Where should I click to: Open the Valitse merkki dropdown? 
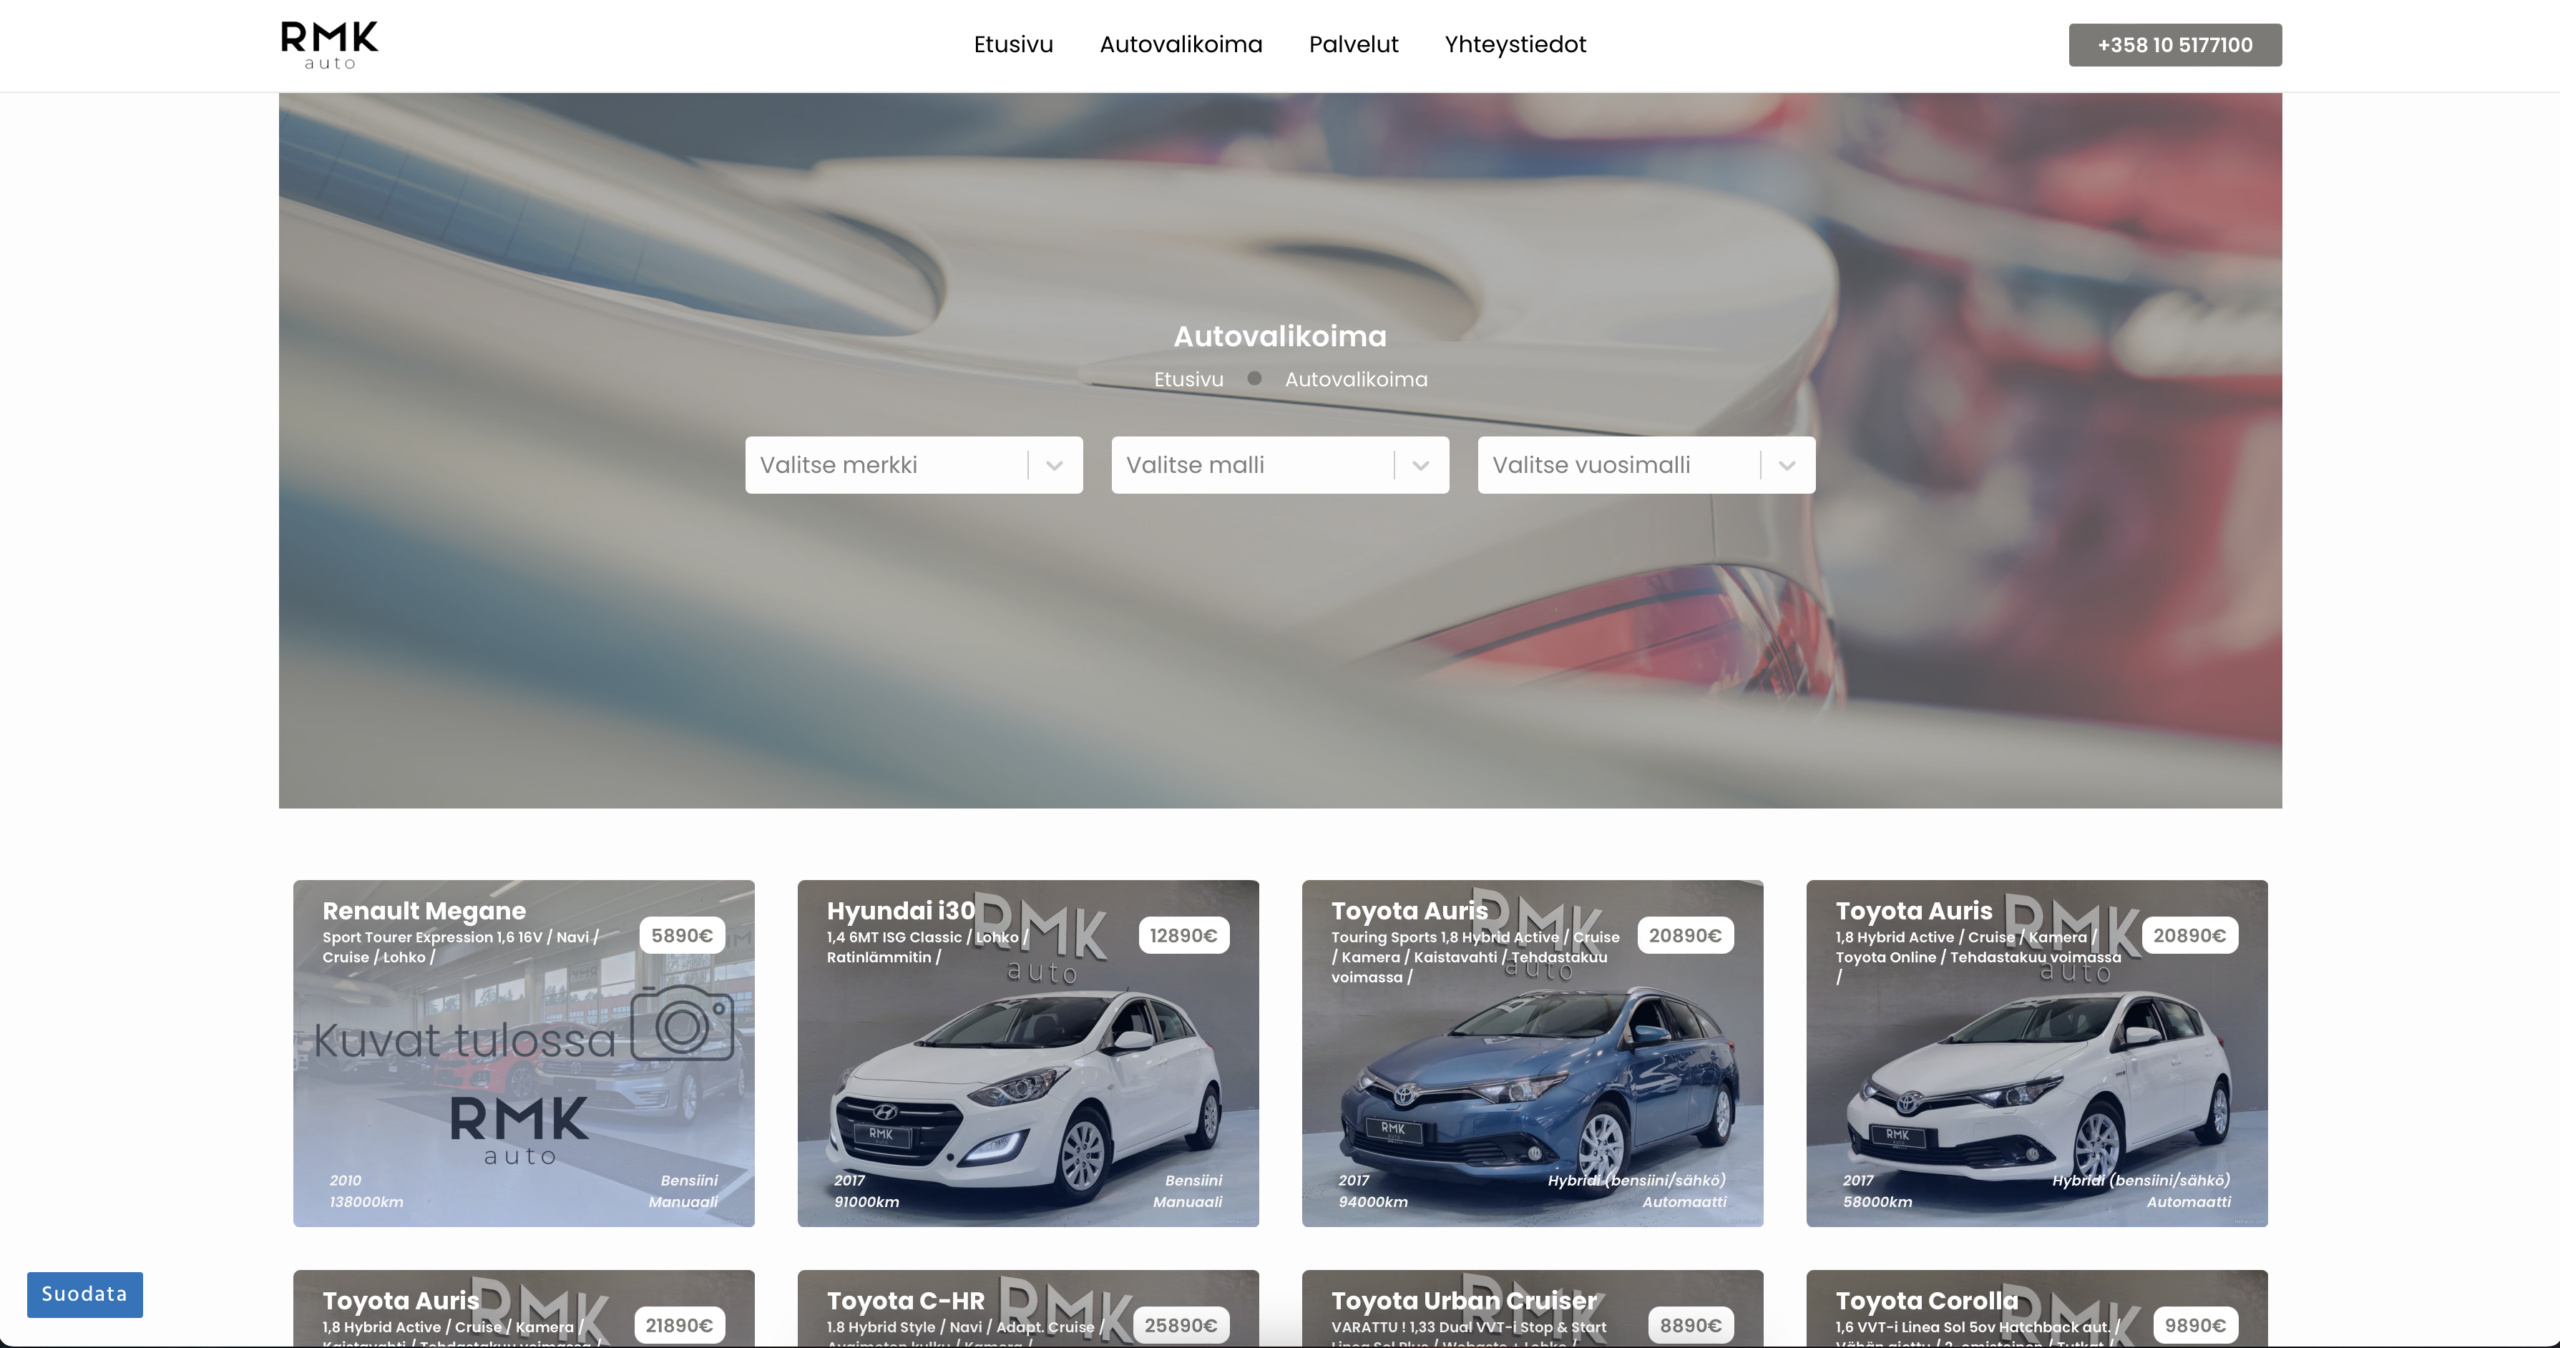tap(913, 465)
